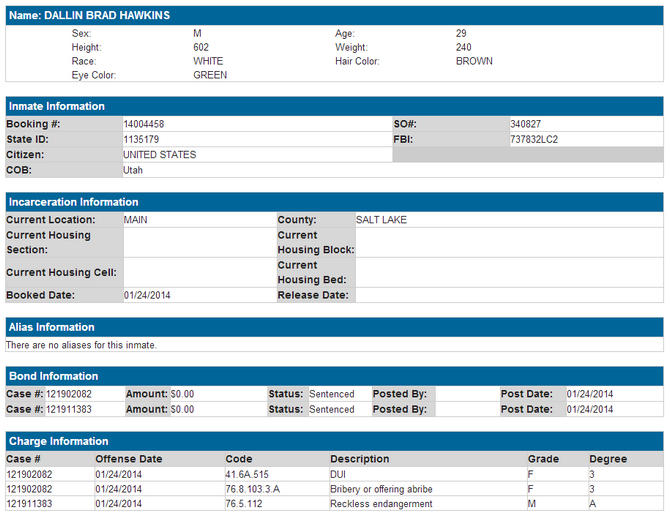
Task: Select State ID value 1135179
Action: pyautogui.click(x=141, y=140)
